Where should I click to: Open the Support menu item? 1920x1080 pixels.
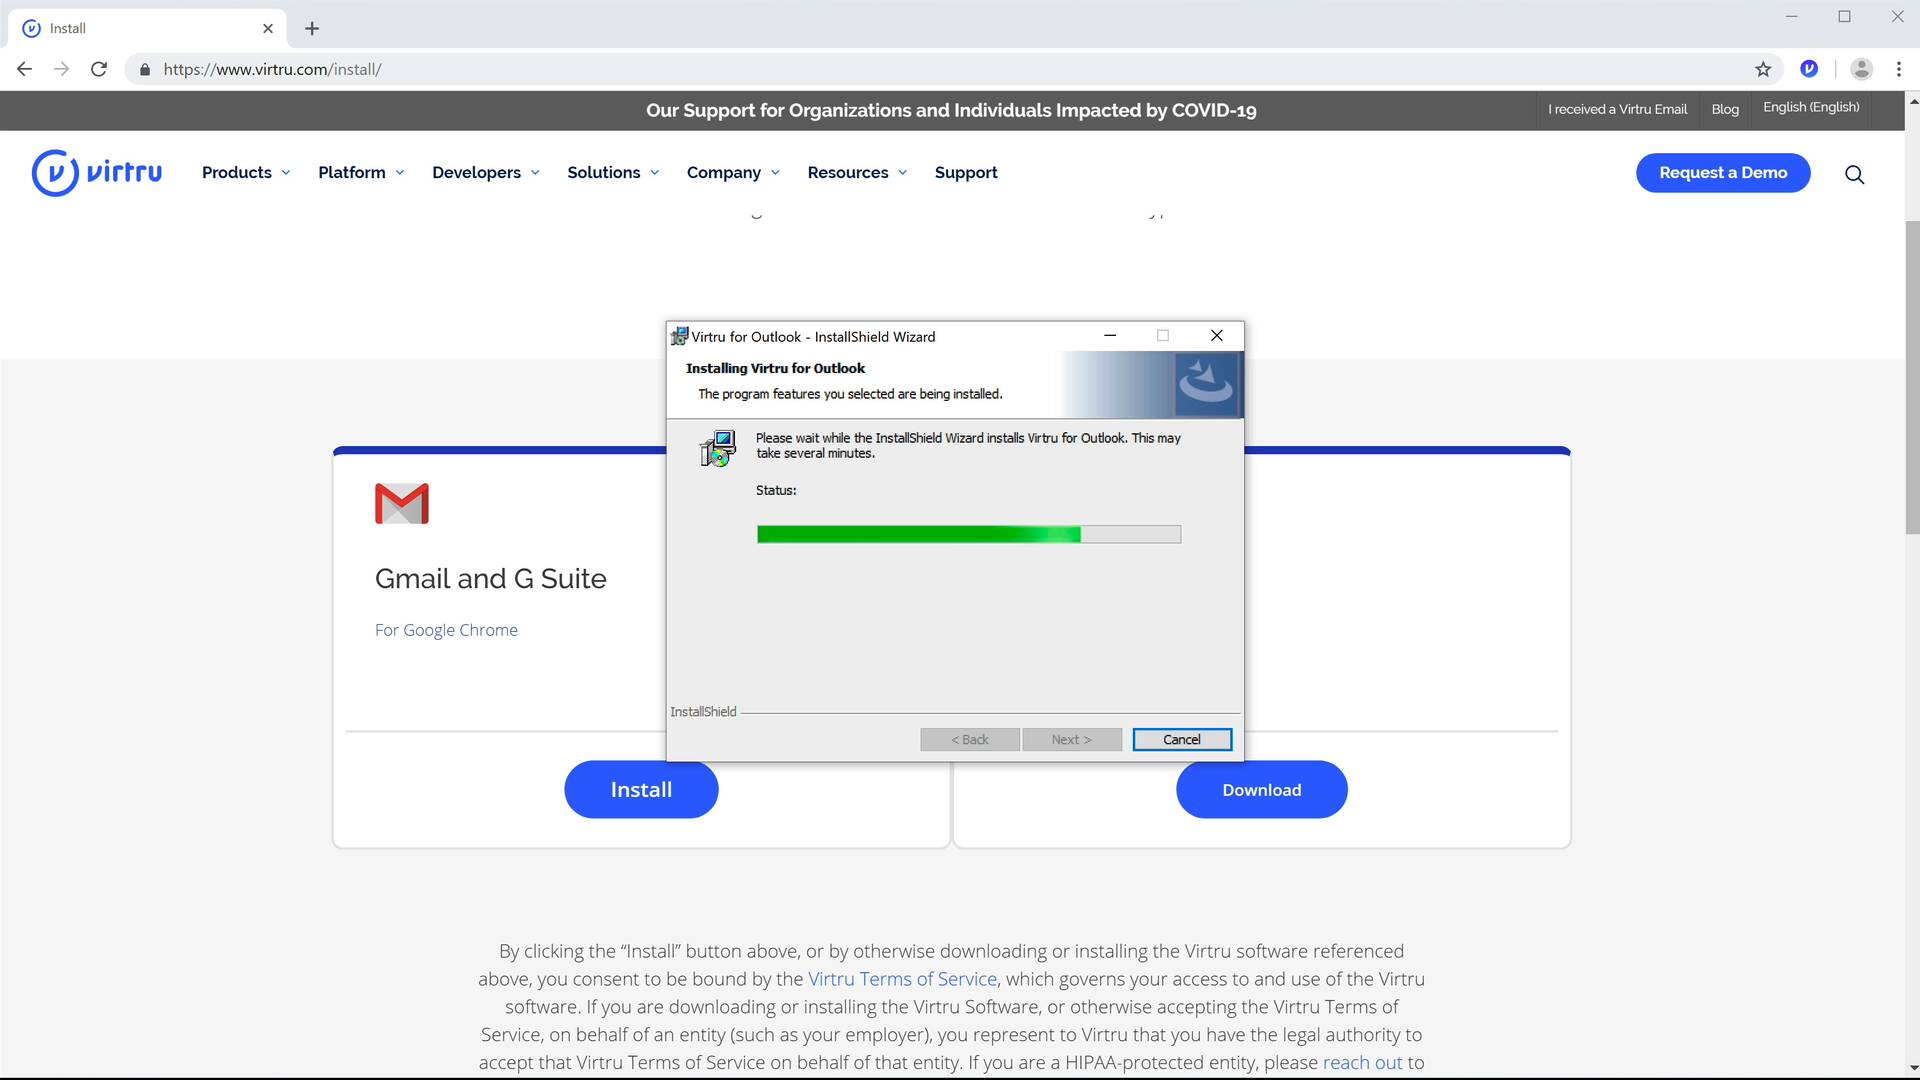click(x=966, y=172)
